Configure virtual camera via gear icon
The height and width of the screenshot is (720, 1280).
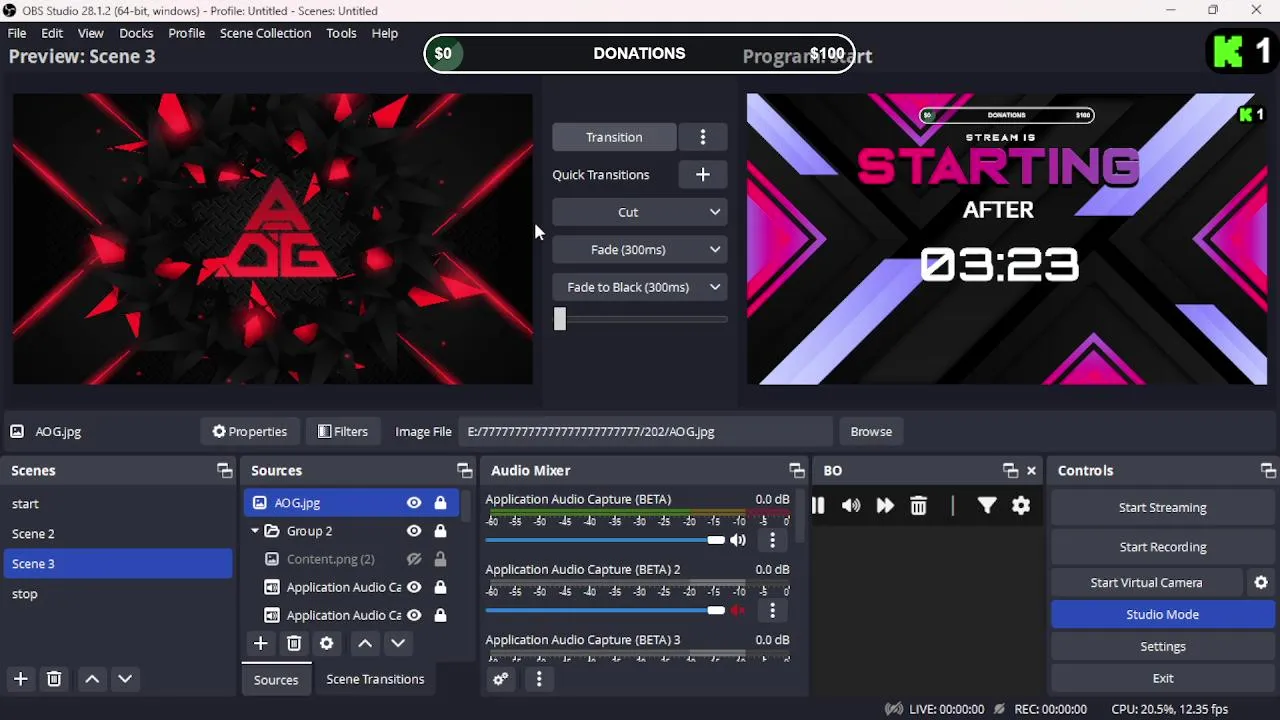[x=1261, y=582]
